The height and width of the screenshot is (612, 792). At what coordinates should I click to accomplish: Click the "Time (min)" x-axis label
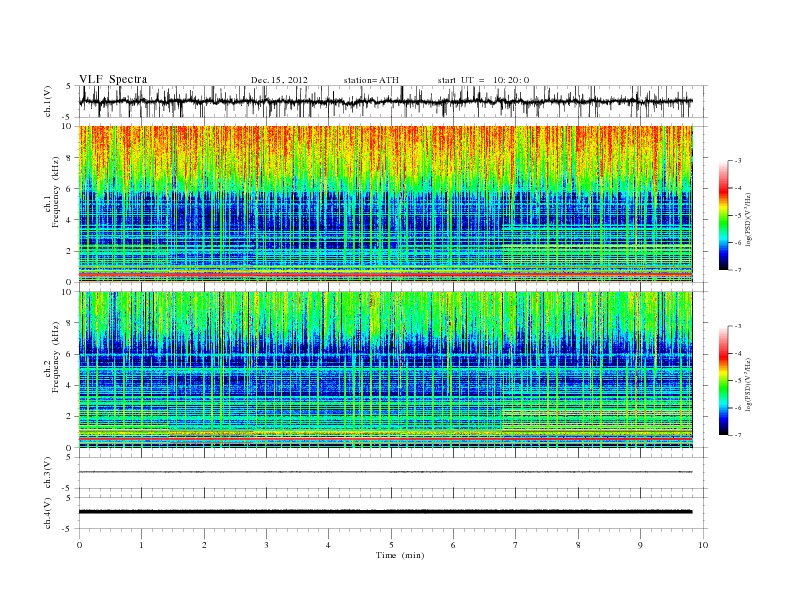tap(400, 555)
